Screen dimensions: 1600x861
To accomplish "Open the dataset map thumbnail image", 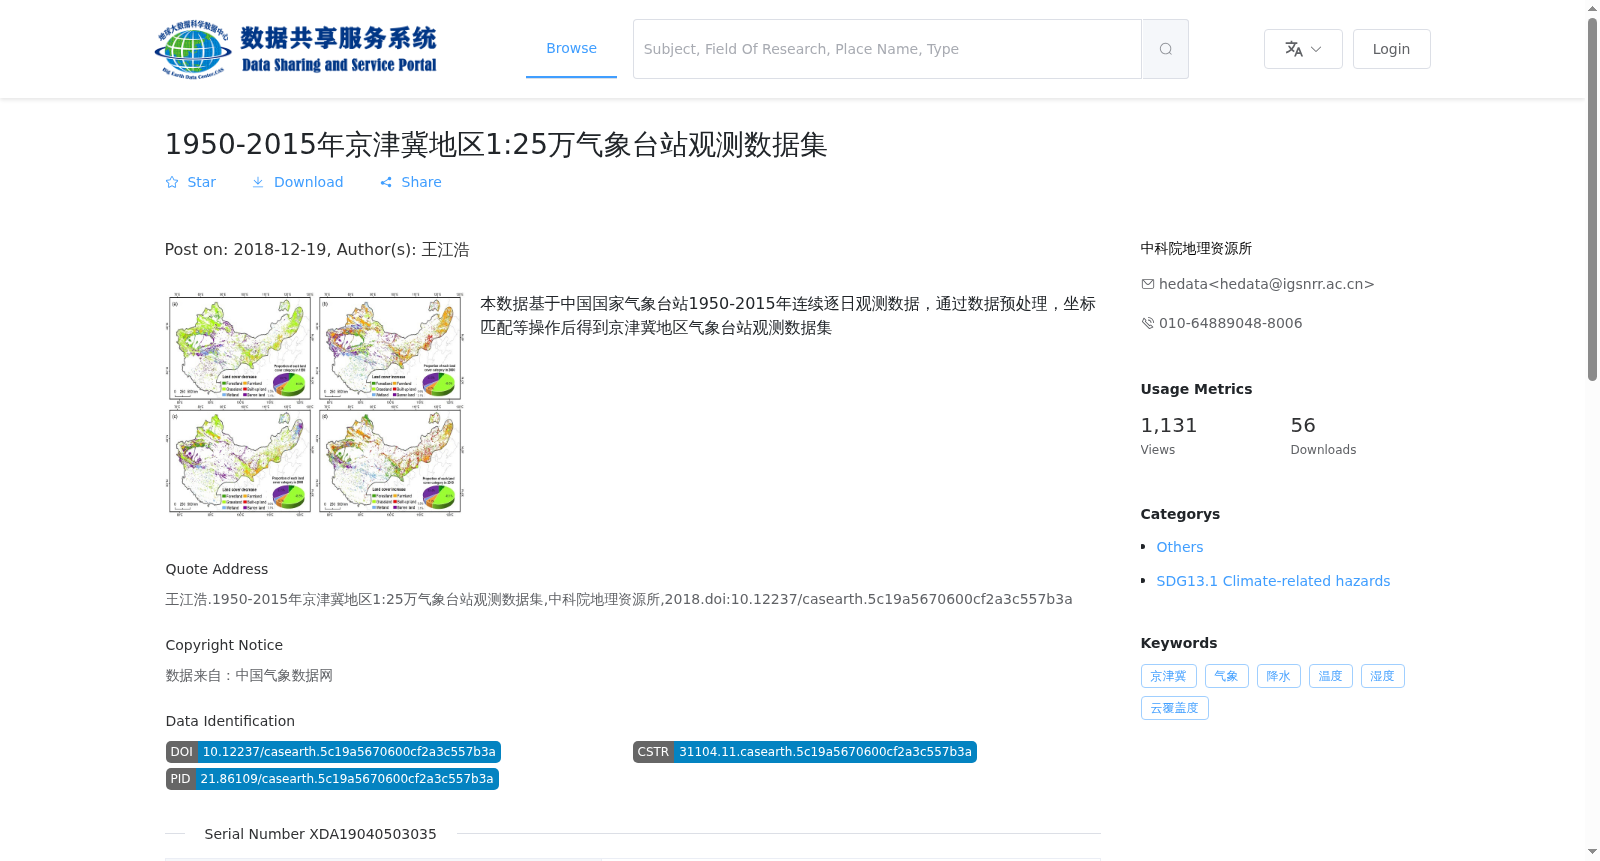I will tap(315, 404).
